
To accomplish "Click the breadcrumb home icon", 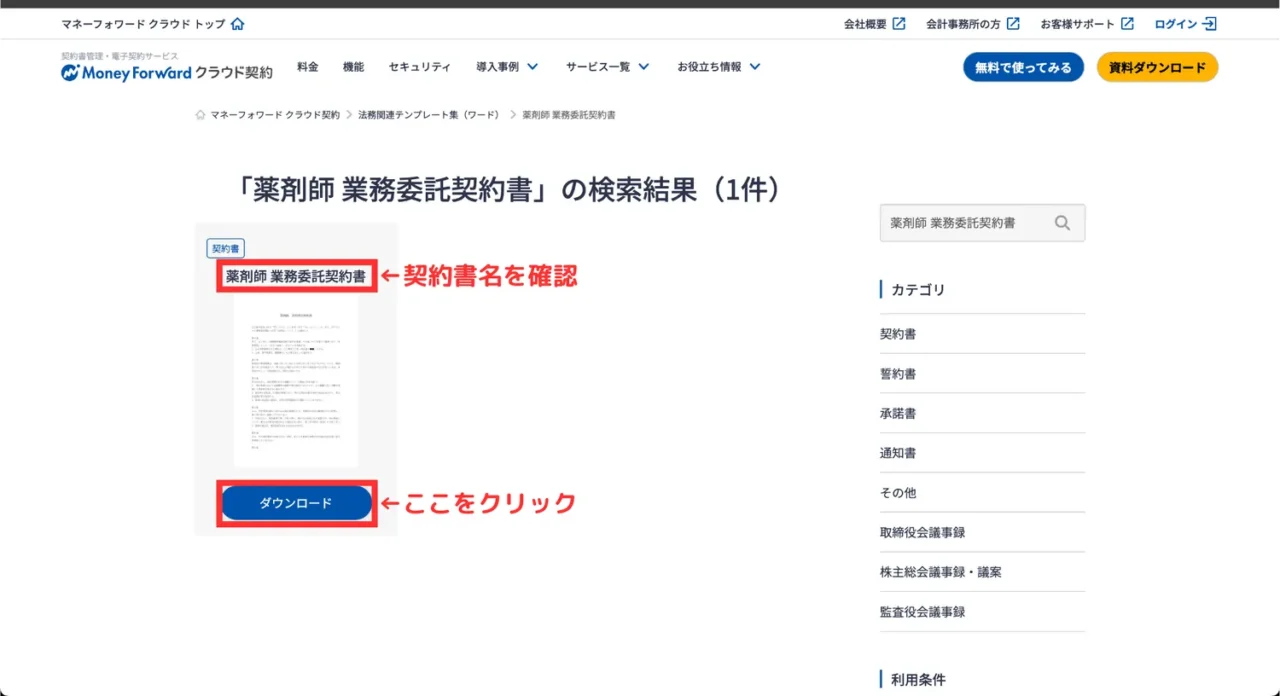I will 201,115.
